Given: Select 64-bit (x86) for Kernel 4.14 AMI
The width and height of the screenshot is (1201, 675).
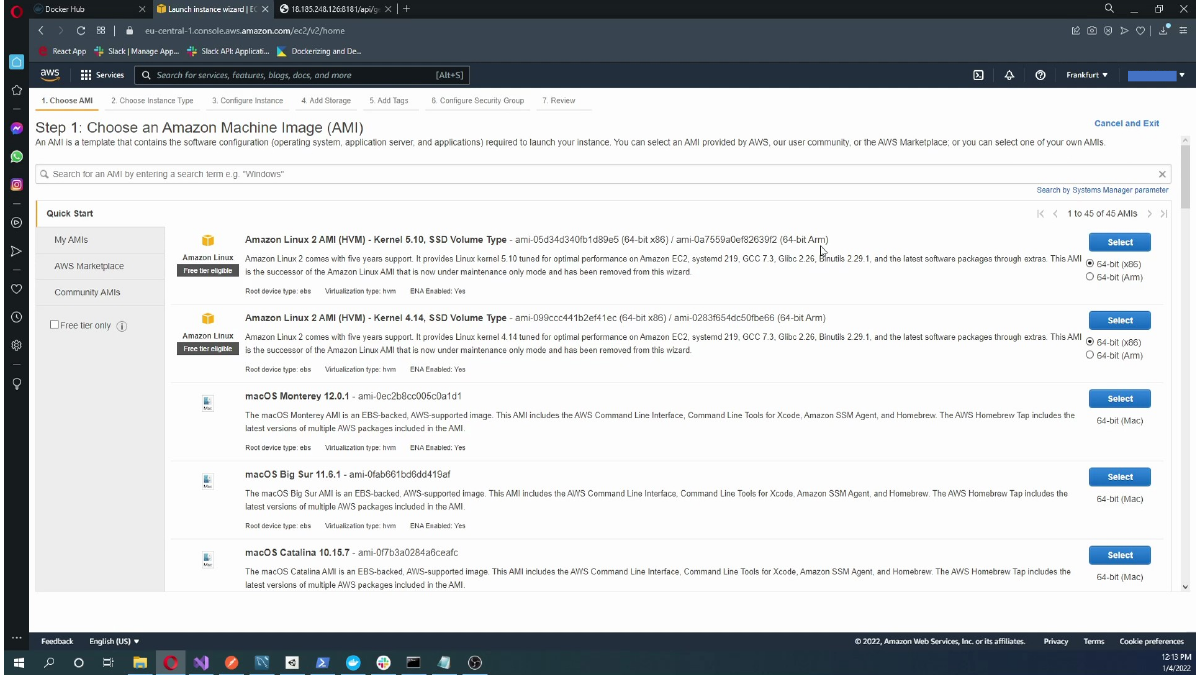Looking at the screenshot, I should click(x=1090, y=342).
